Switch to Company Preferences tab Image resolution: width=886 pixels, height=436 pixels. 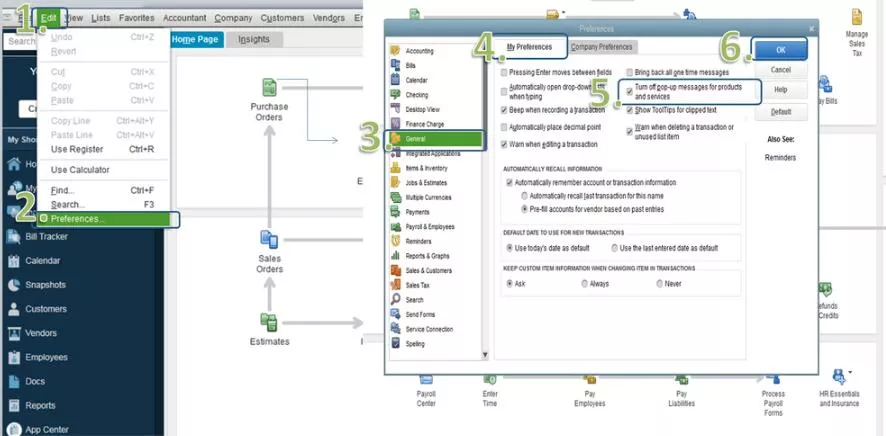pos(601,47)
